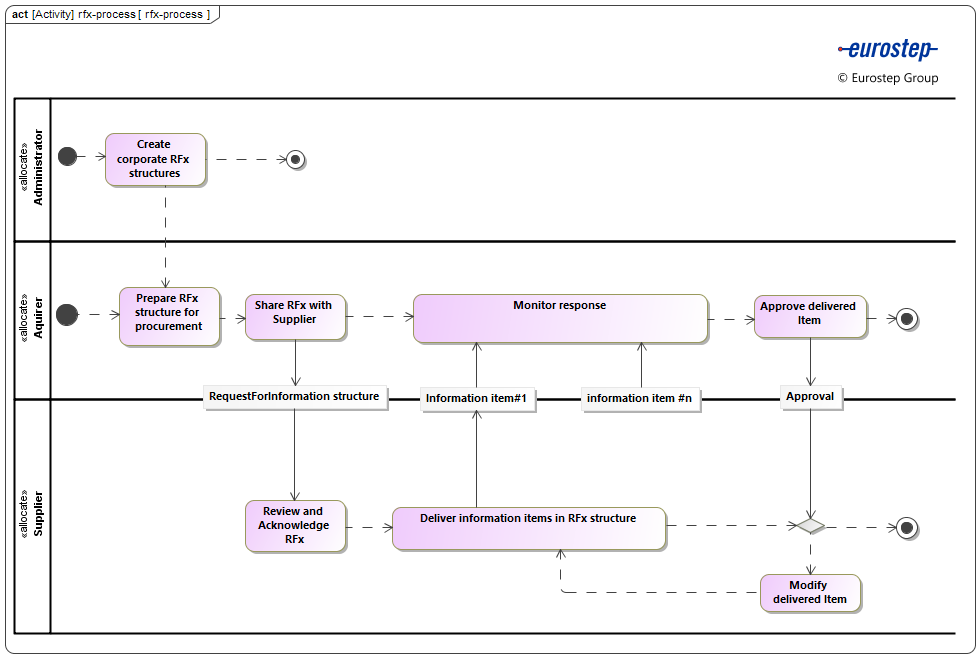Select the Information item#1 object node
Viewport: 980px width, 658px height.
click(x=477, y=398)
